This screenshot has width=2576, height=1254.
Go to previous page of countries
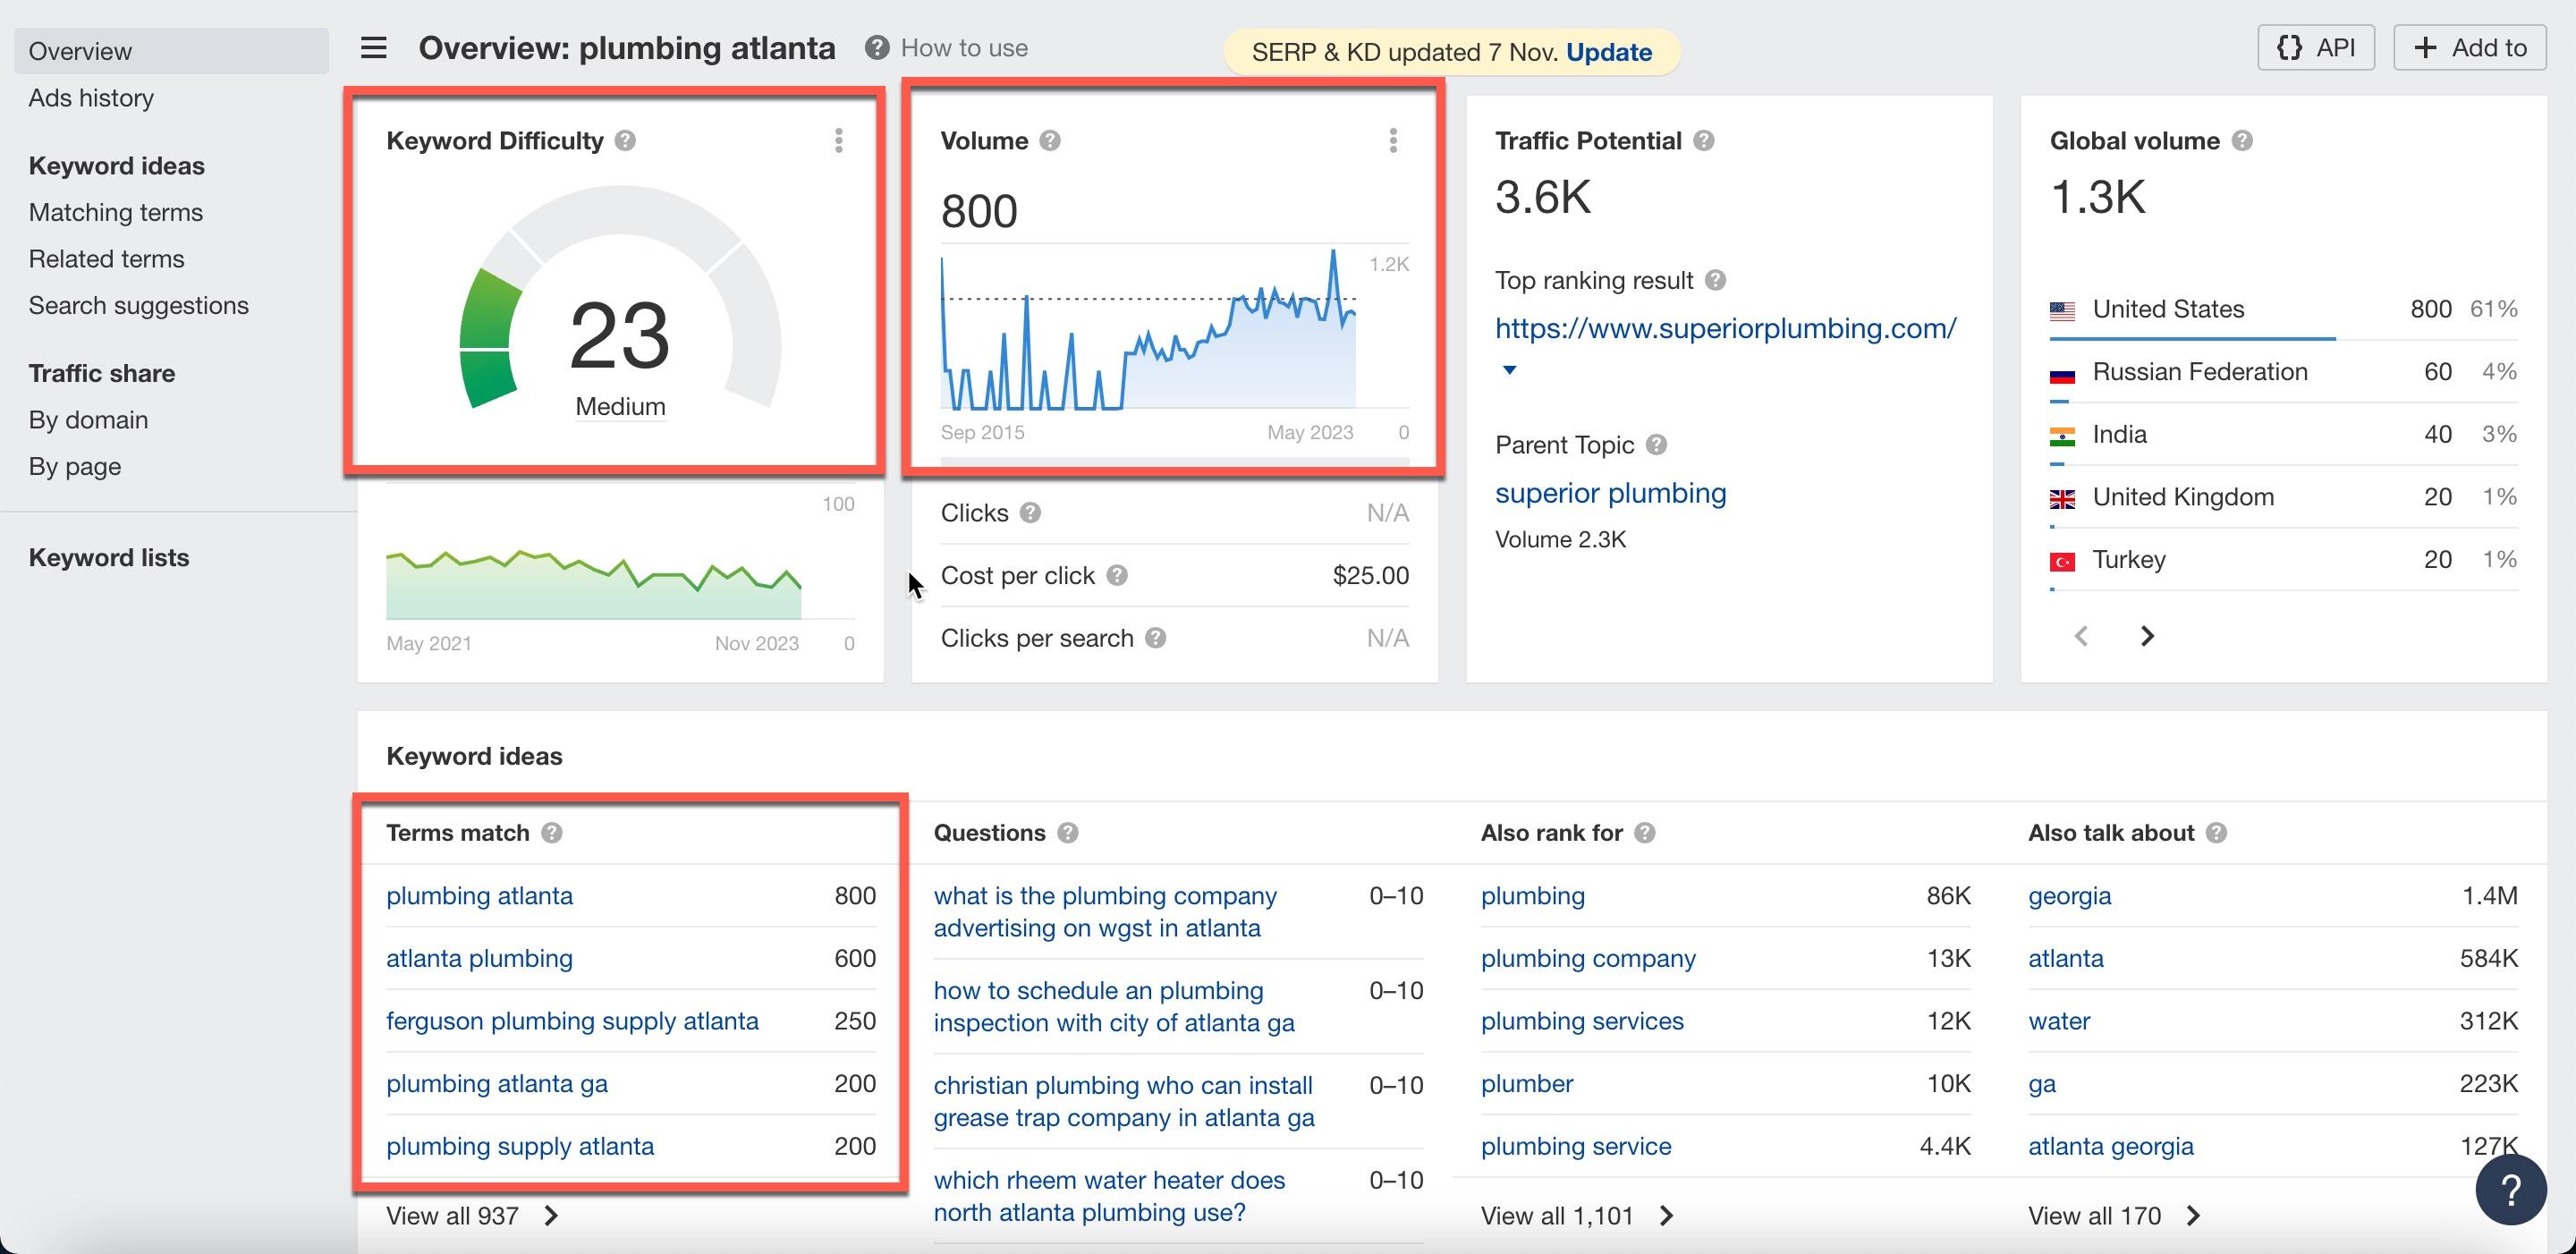[2081, 636]
